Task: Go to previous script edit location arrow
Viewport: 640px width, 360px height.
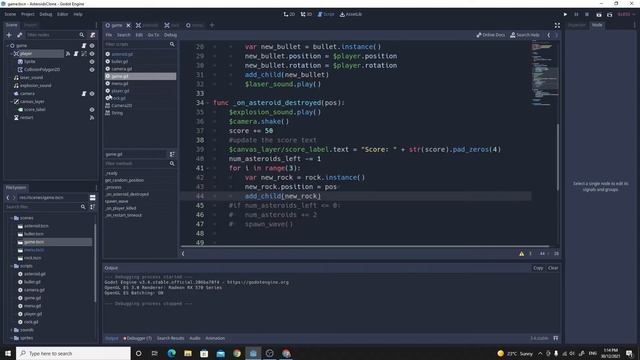Action: pyautogui.click(x=549, y=35)
